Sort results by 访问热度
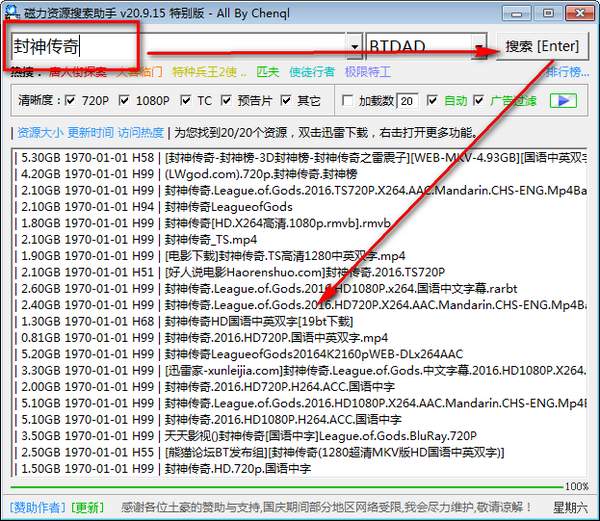600x521 pixels. pos(141,133)
